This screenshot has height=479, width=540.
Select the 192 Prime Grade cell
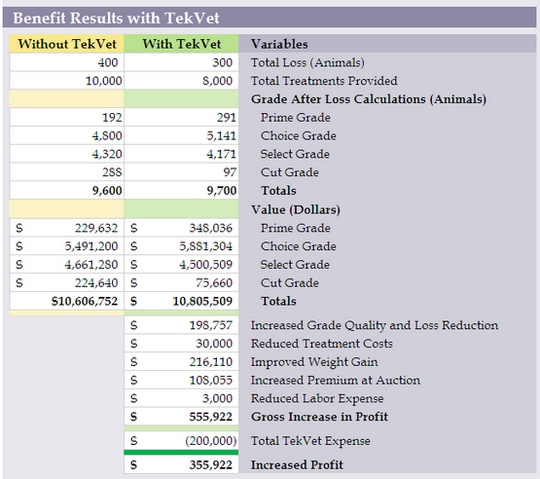(67, 117)
